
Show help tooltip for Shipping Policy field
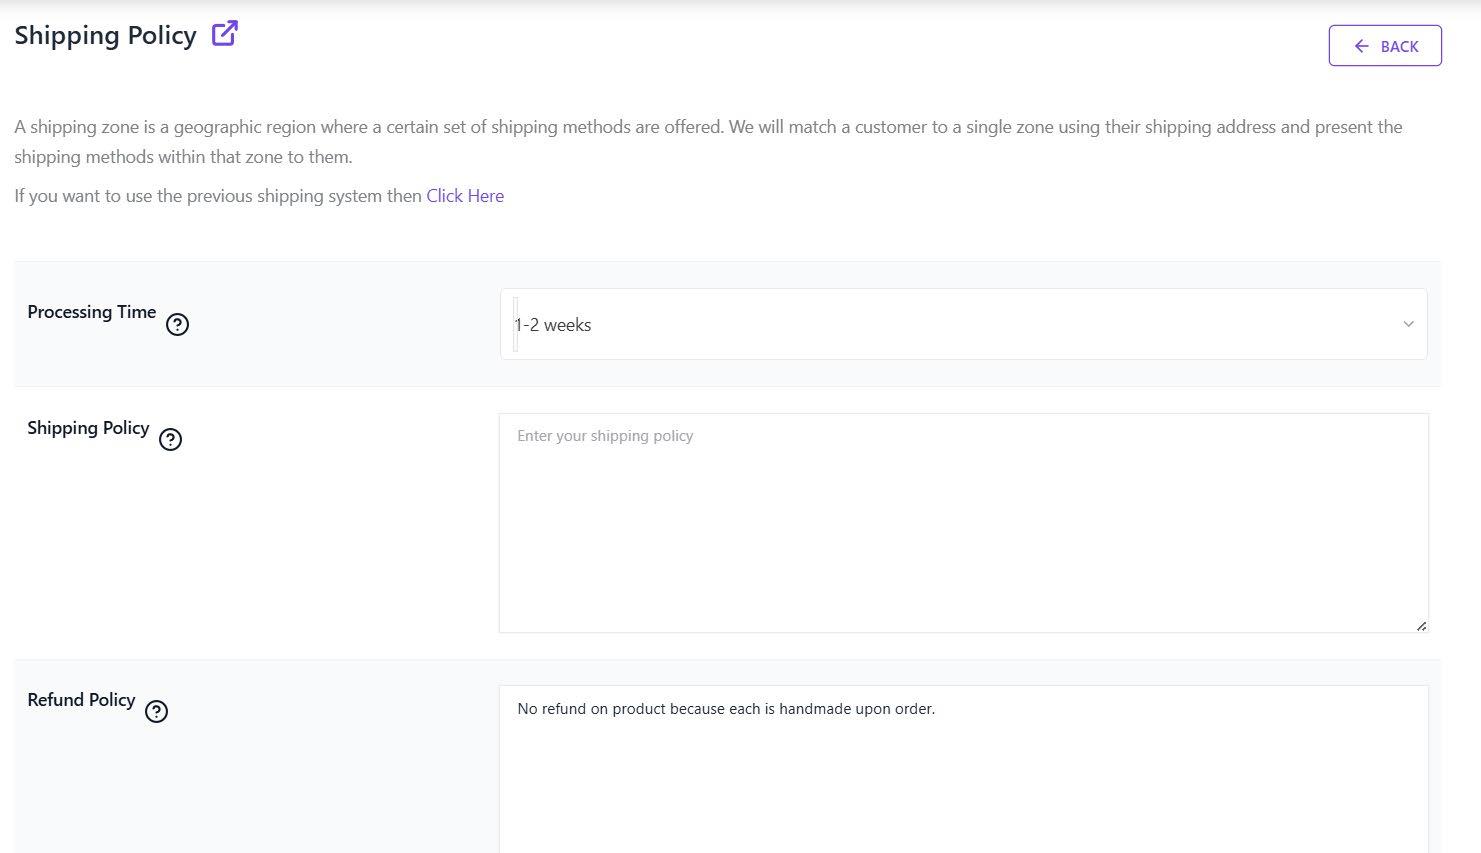[x=171, y=439]
